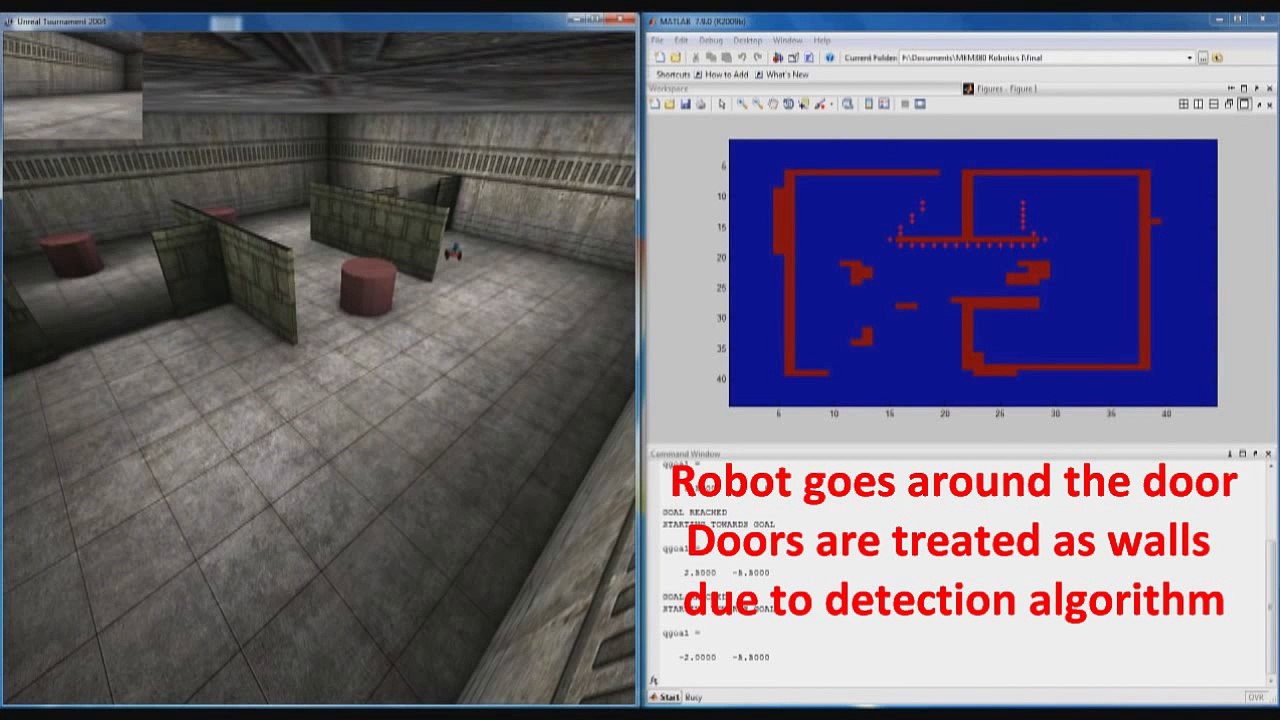Select the Rotate 3D tool
This screenshot has height=720, width=1280.
pos(788,104)
